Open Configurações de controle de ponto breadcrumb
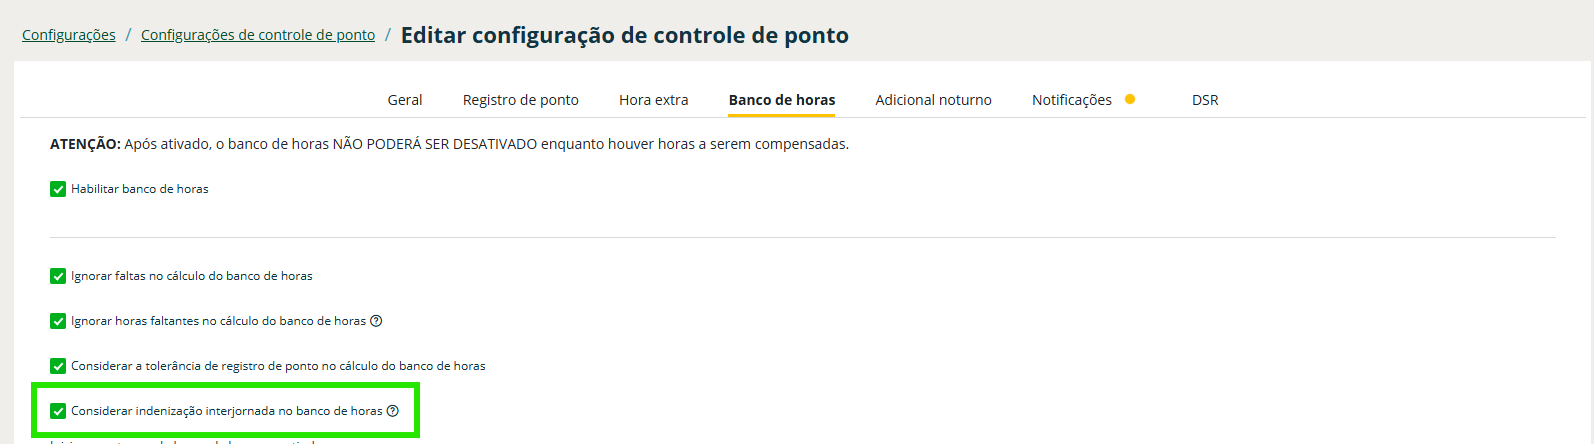The image size is (1594, 444). pos(258,35)
